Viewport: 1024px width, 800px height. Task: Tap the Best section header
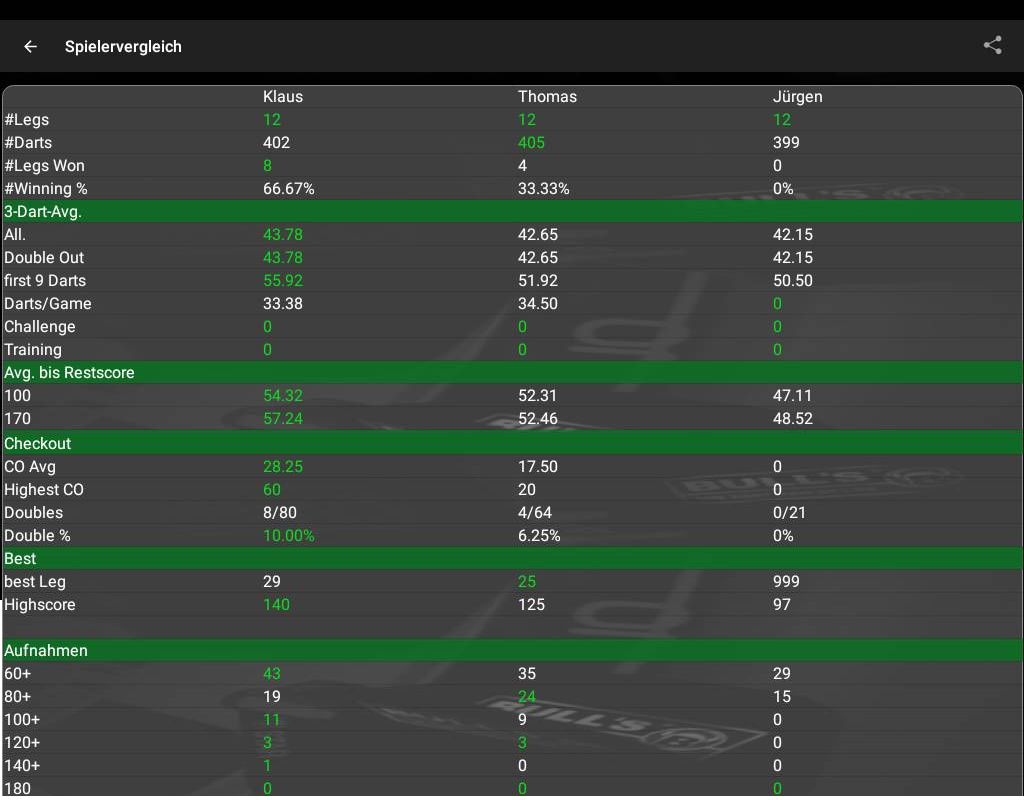coord(20,558)
